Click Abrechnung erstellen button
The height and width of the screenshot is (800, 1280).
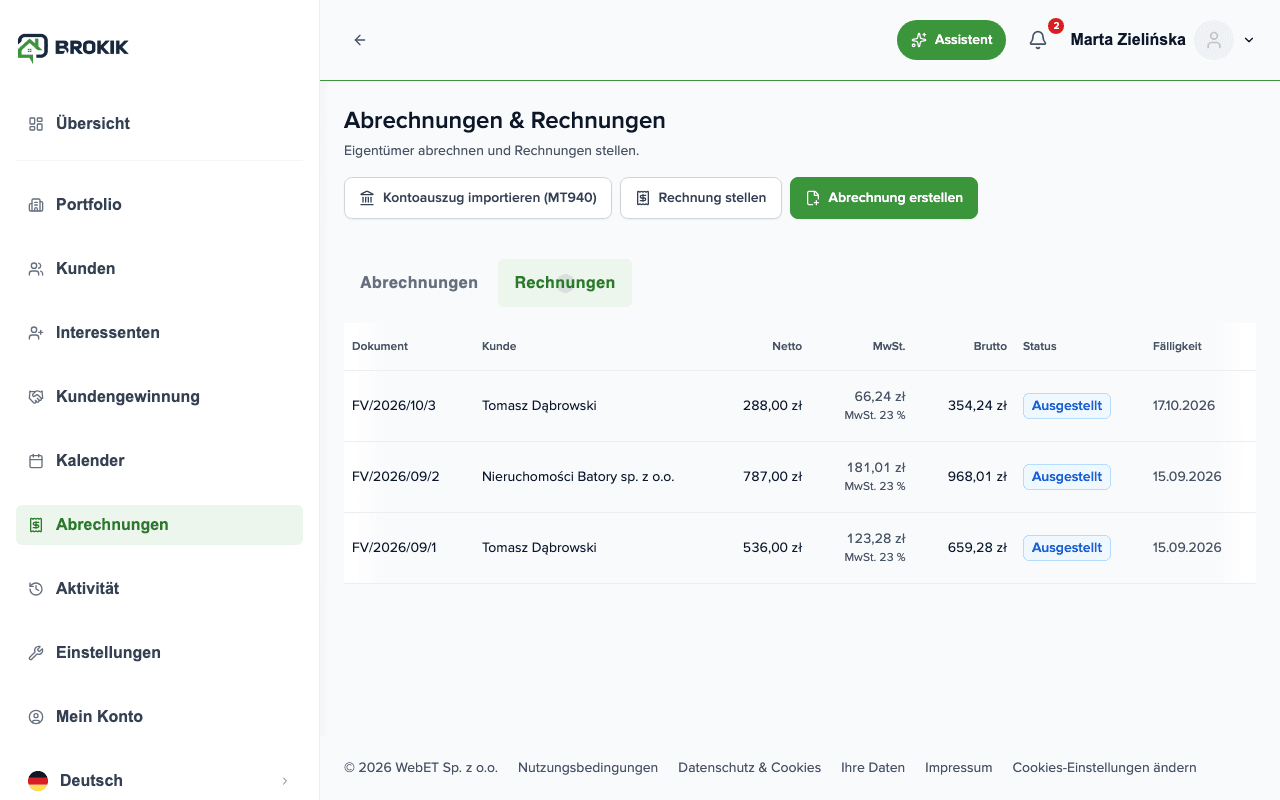point(884,198)
